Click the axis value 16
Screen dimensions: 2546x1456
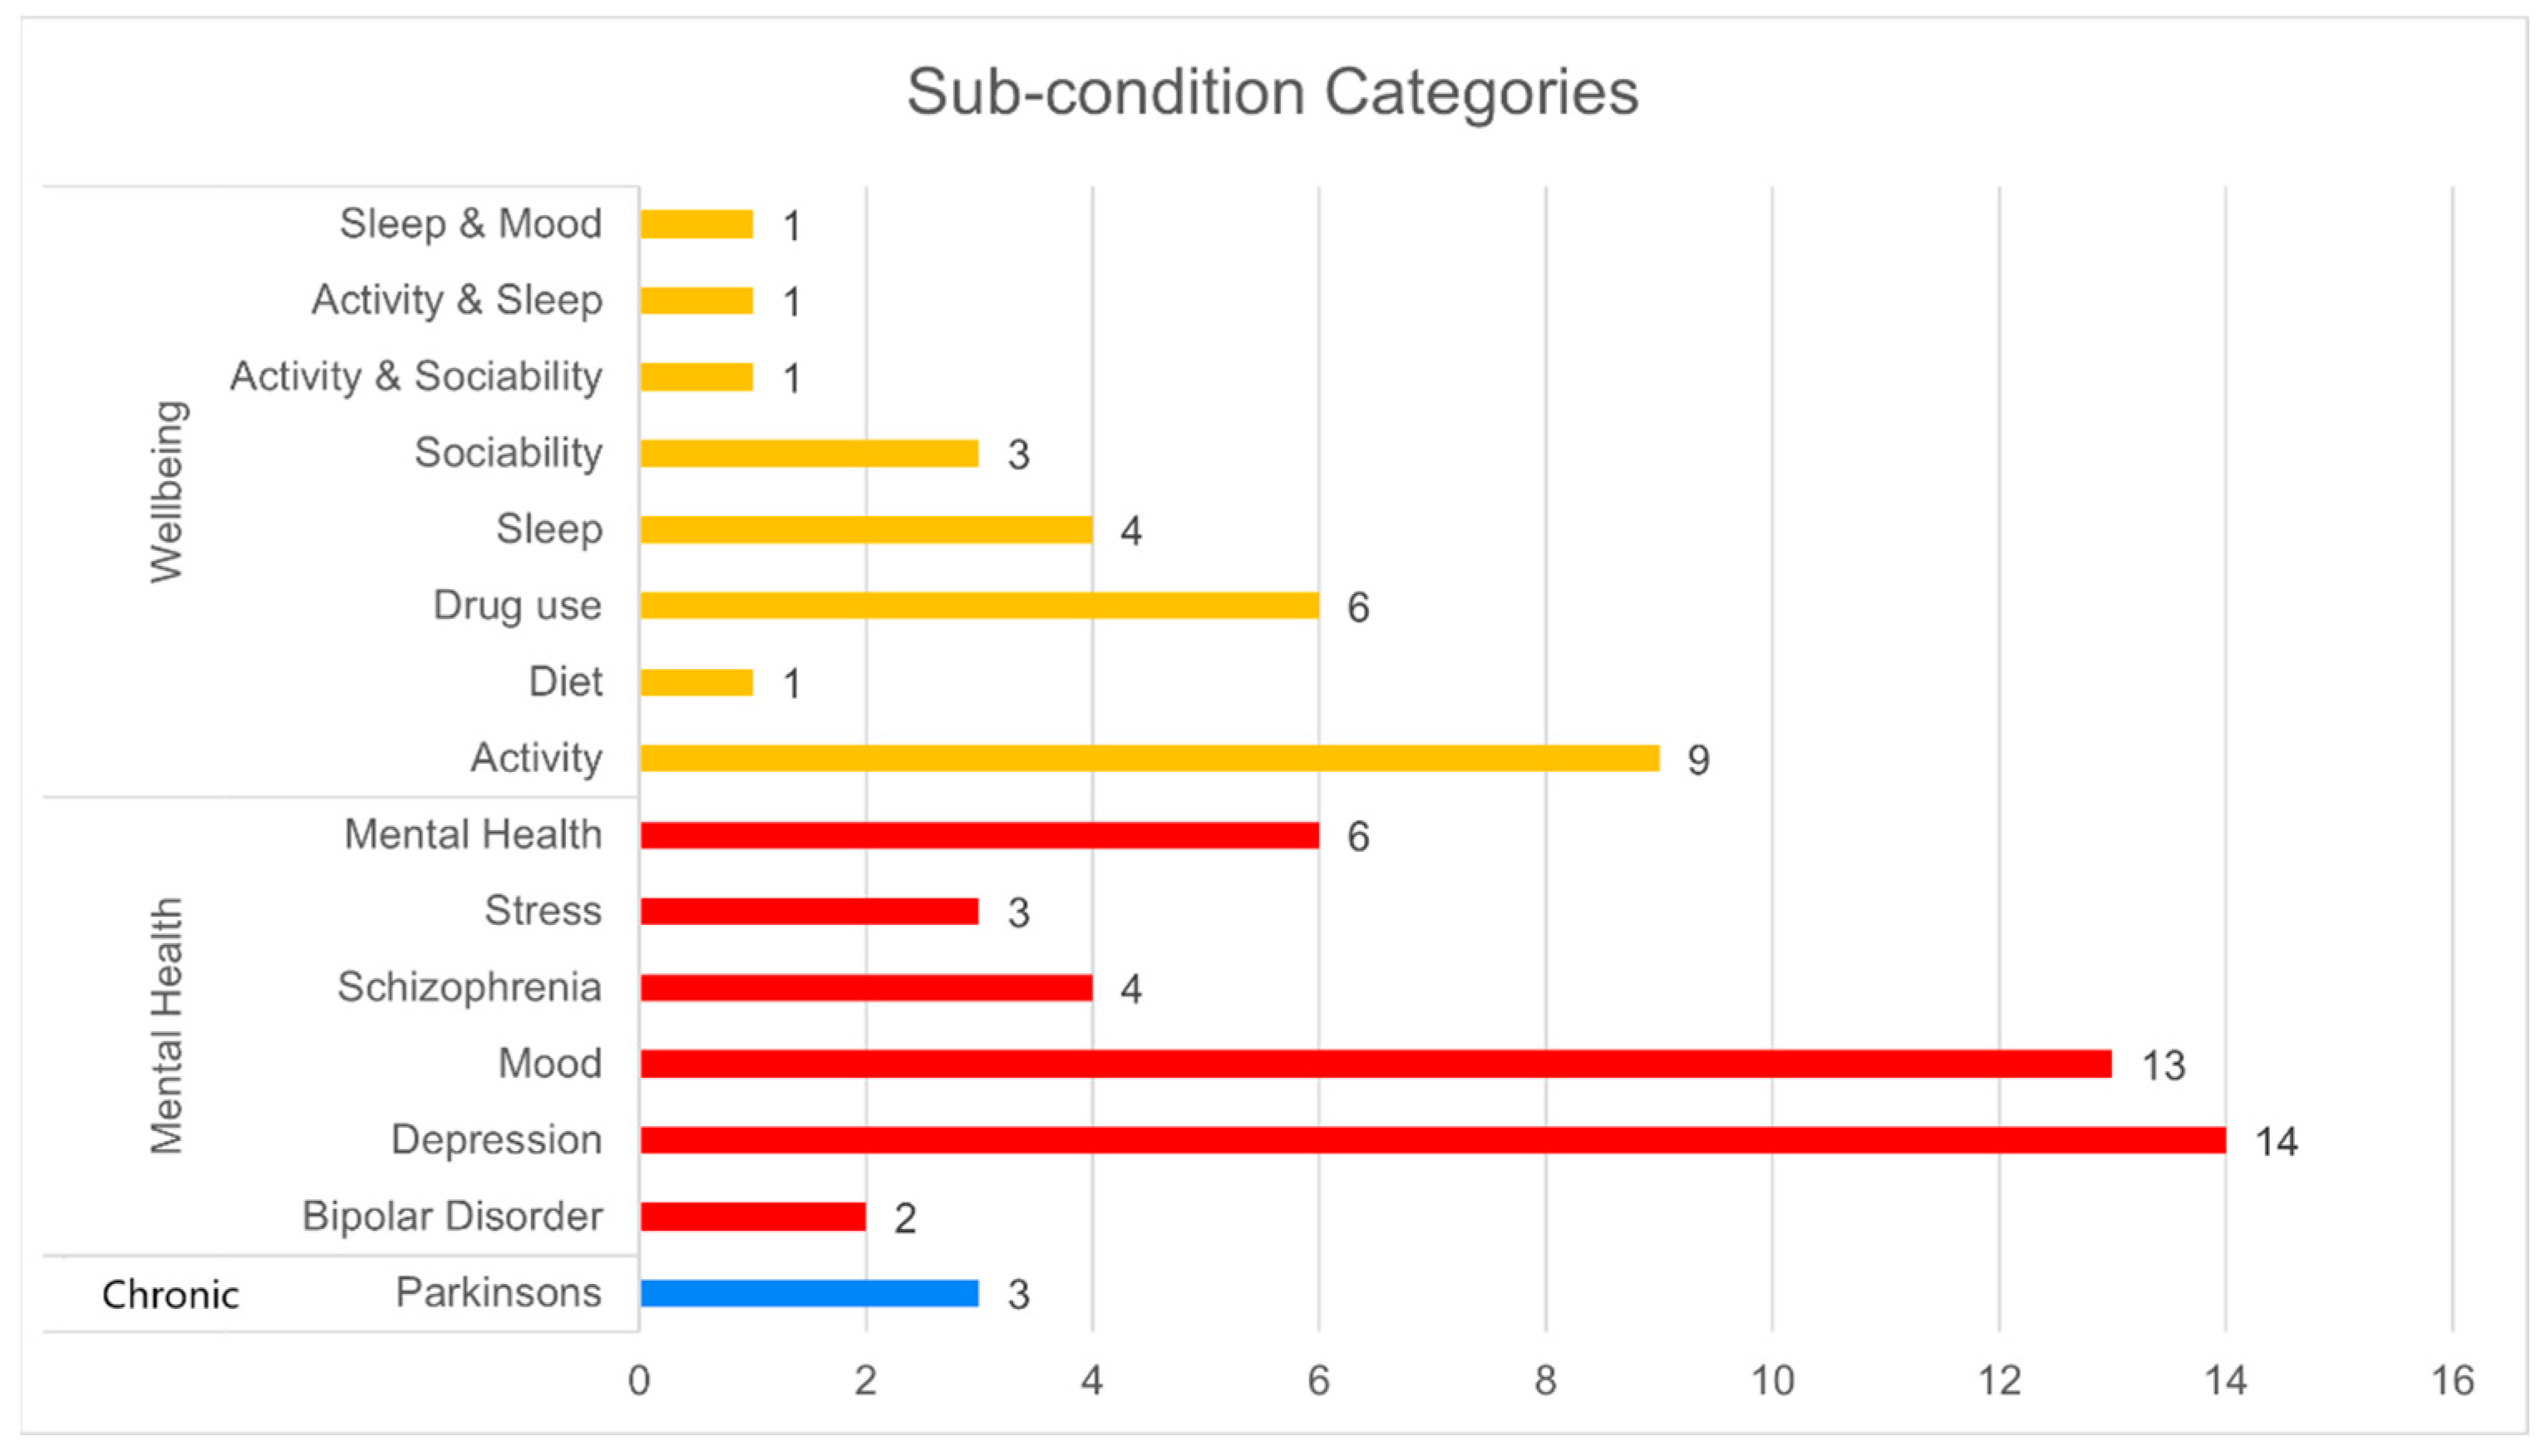point(2452,1381)
